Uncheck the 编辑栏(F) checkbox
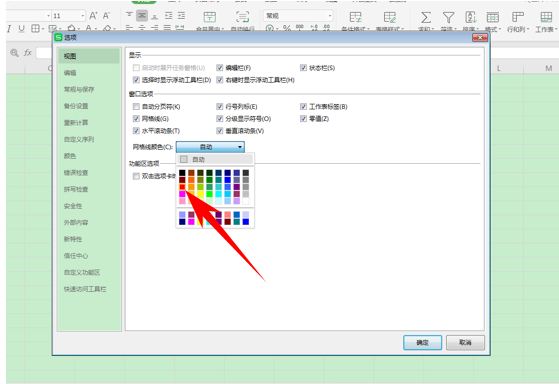Image resolution: width=559 pixels, height=384 pixels. pos(220,68)
